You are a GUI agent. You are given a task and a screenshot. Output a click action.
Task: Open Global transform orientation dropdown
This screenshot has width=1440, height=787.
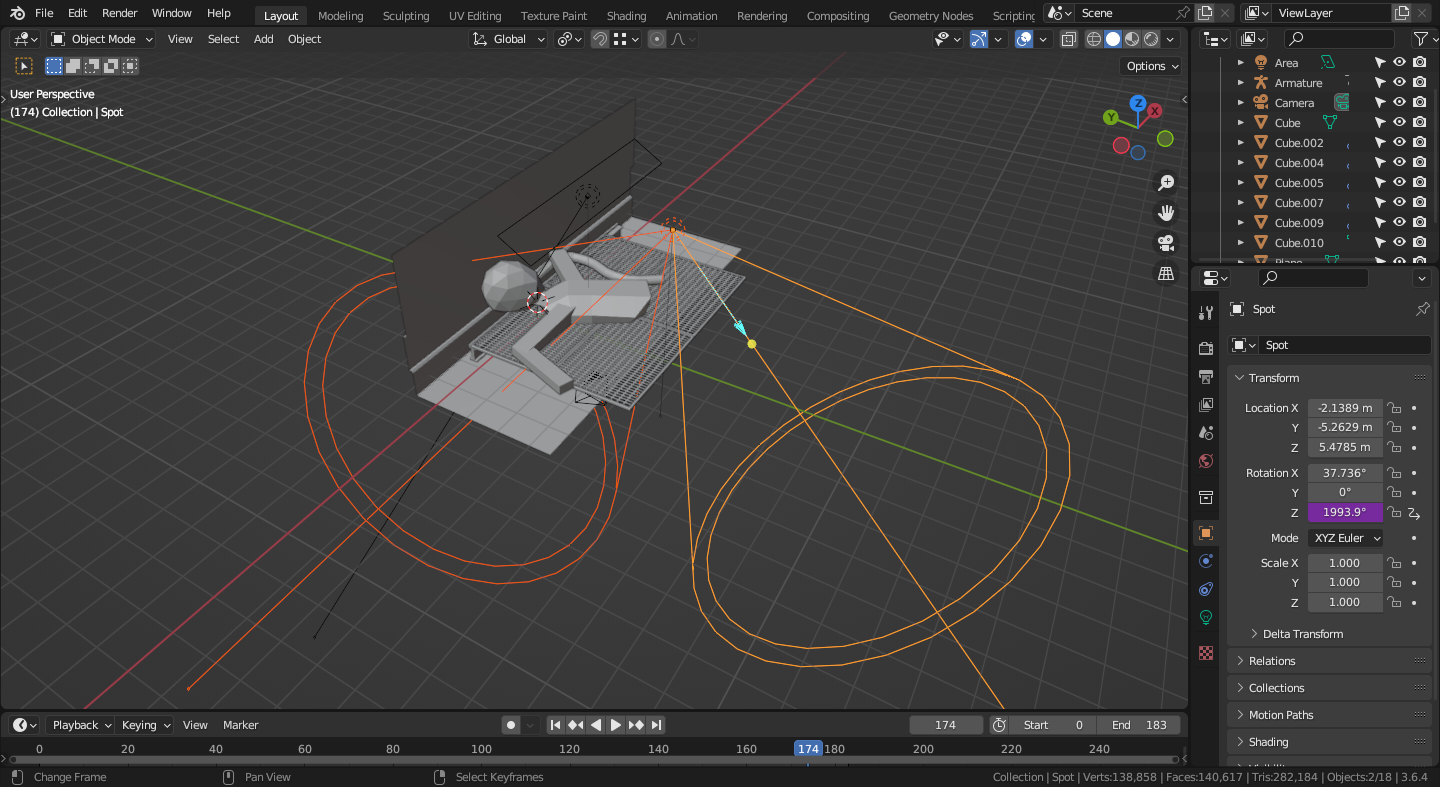click(509, 39)
